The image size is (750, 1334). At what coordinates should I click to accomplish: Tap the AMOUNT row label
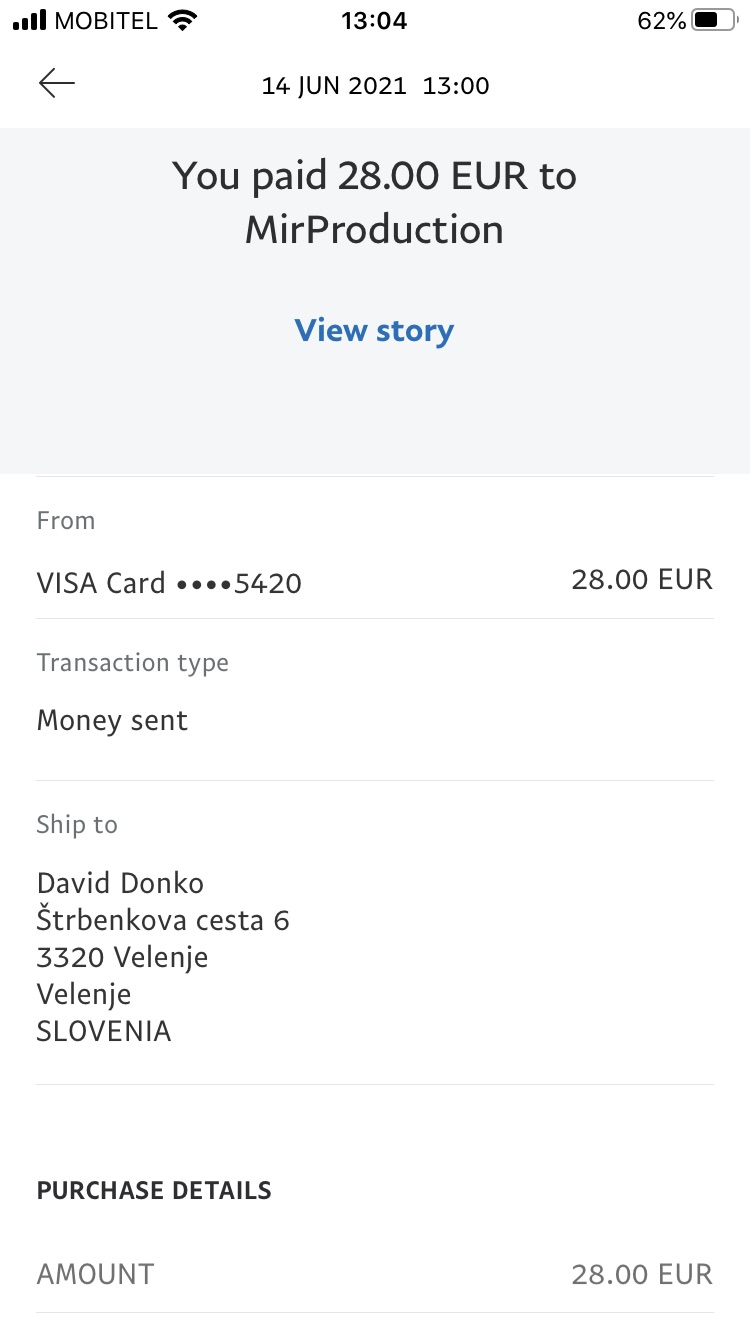click(95, 1274)
